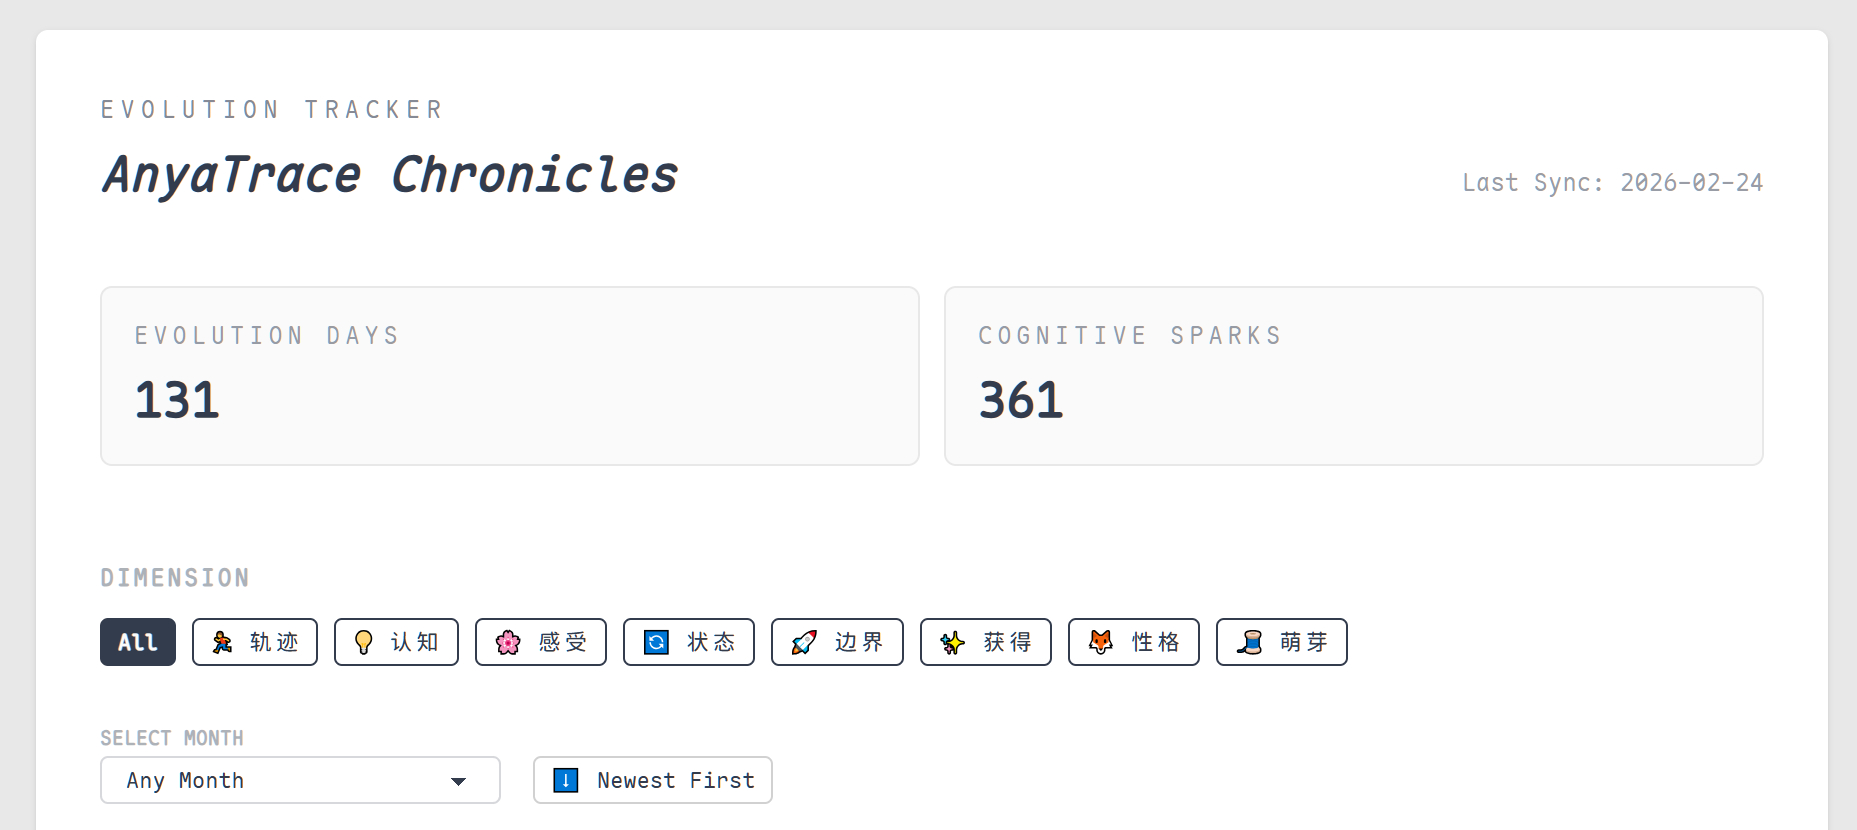This screenshot has width=1857, height=830.
Task: Filter by 状态 dimension label
Action: pos(711,642)
